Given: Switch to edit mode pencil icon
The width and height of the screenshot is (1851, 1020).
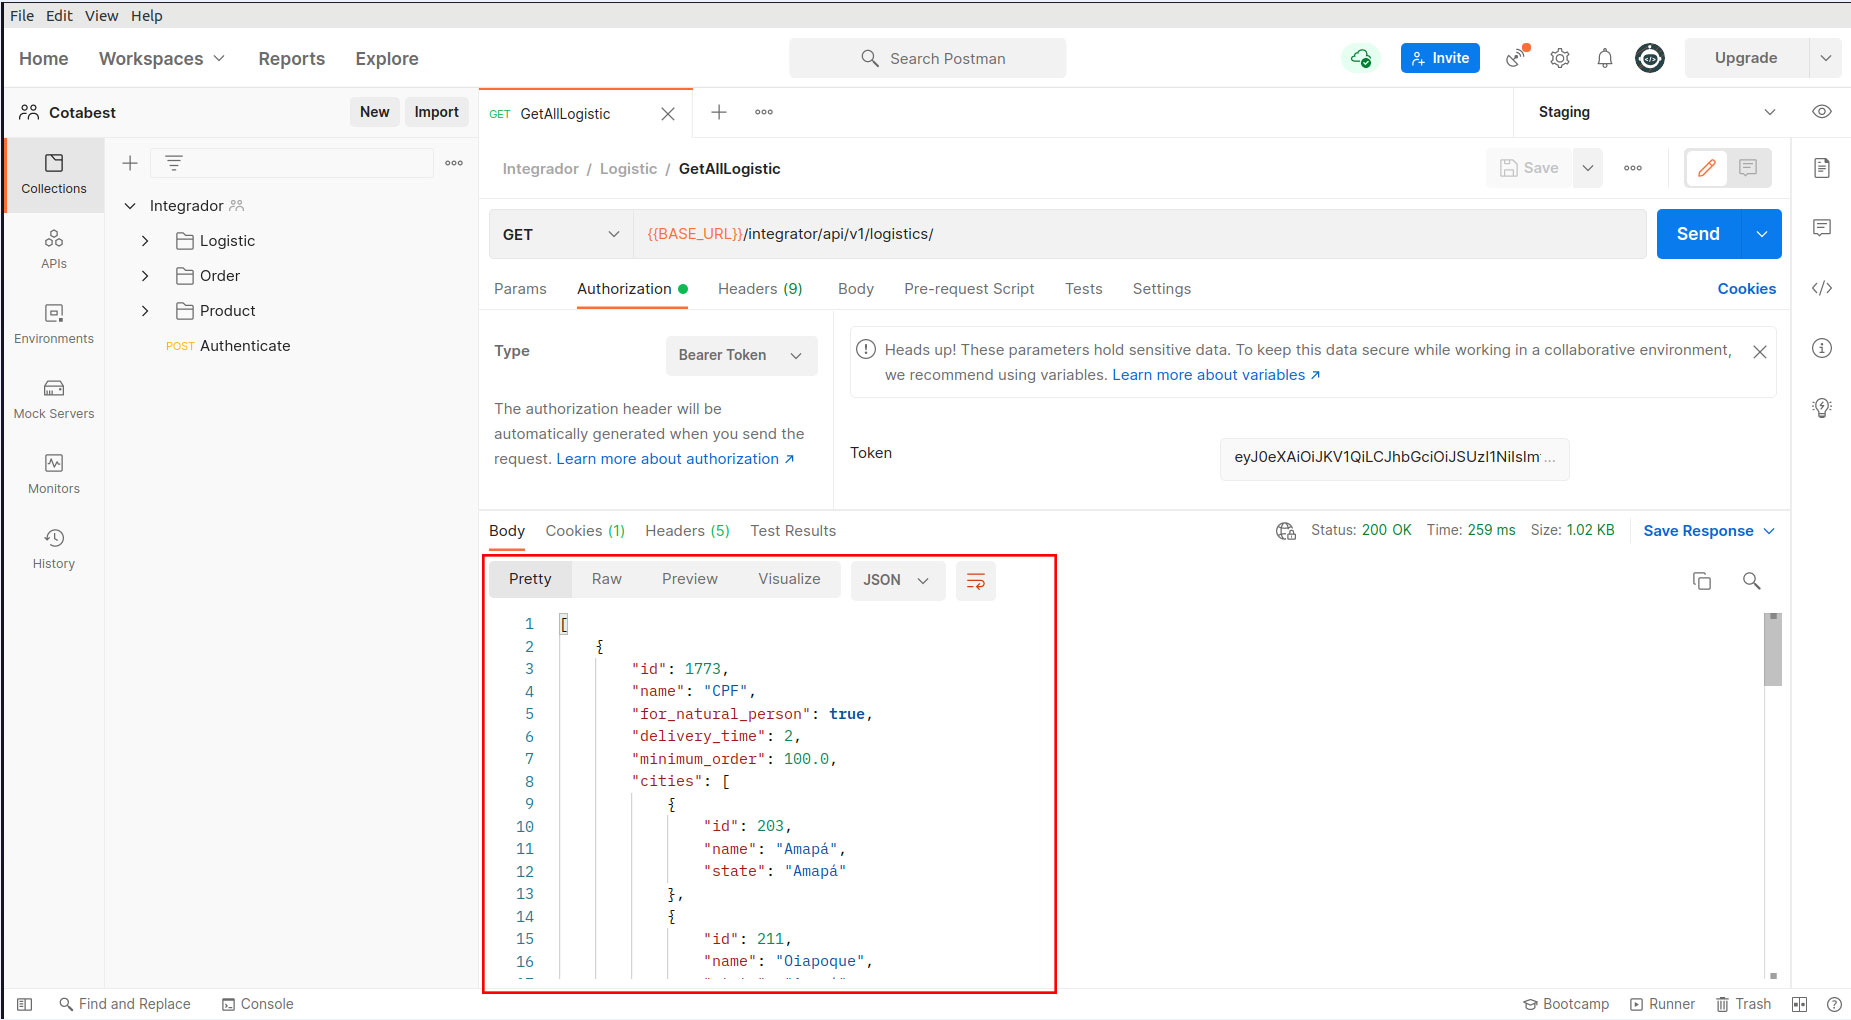Looking at the screenshot, I should [x=1707, y=168].
